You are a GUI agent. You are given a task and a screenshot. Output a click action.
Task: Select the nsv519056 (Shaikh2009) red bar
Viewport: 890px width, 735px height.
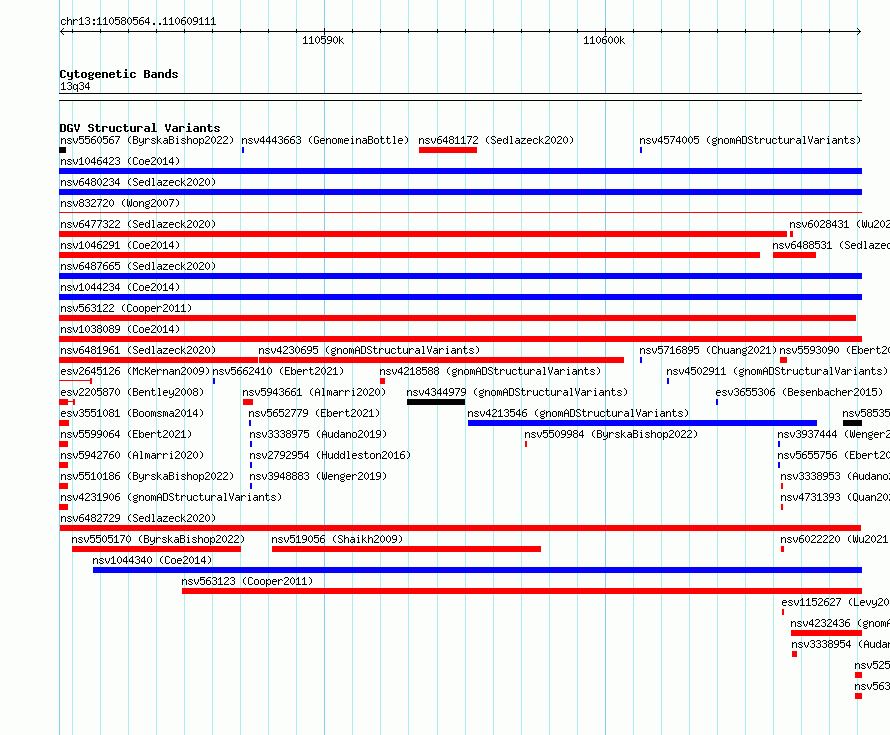(406, 549)
